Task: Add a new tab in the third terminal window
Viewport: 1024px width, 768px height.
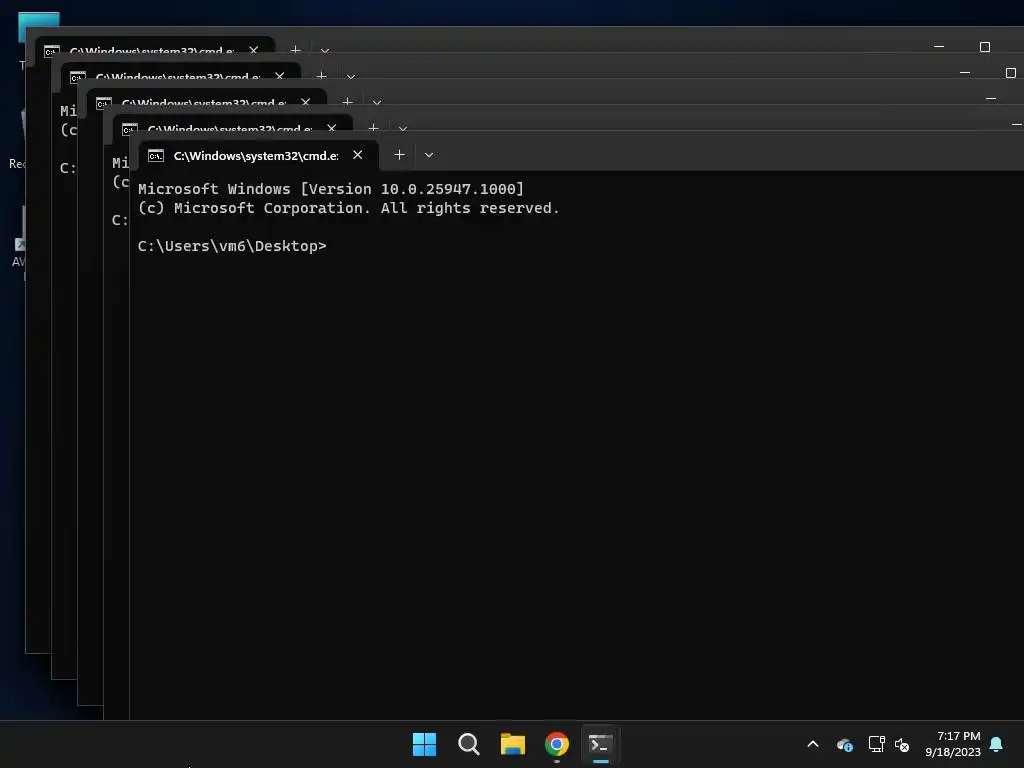Action: point(347,101)
